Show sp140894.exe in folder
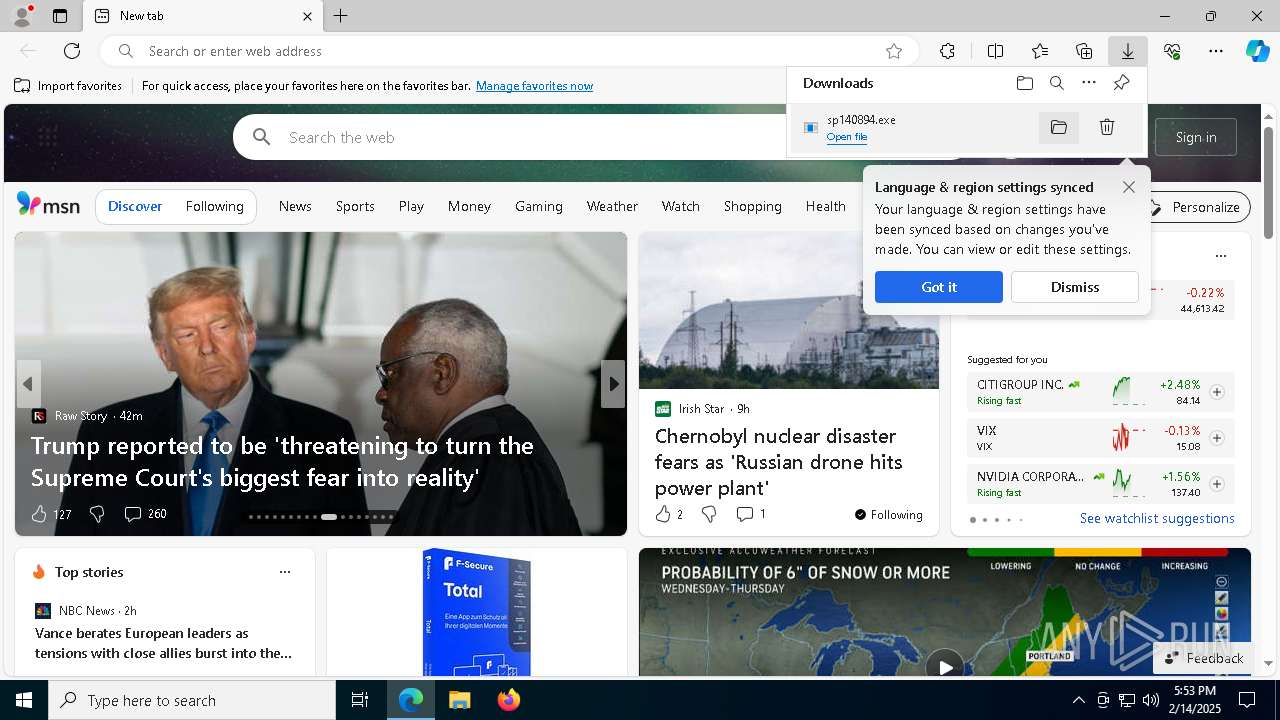Screen dimensions: 1280x720 pos(1059,127)
